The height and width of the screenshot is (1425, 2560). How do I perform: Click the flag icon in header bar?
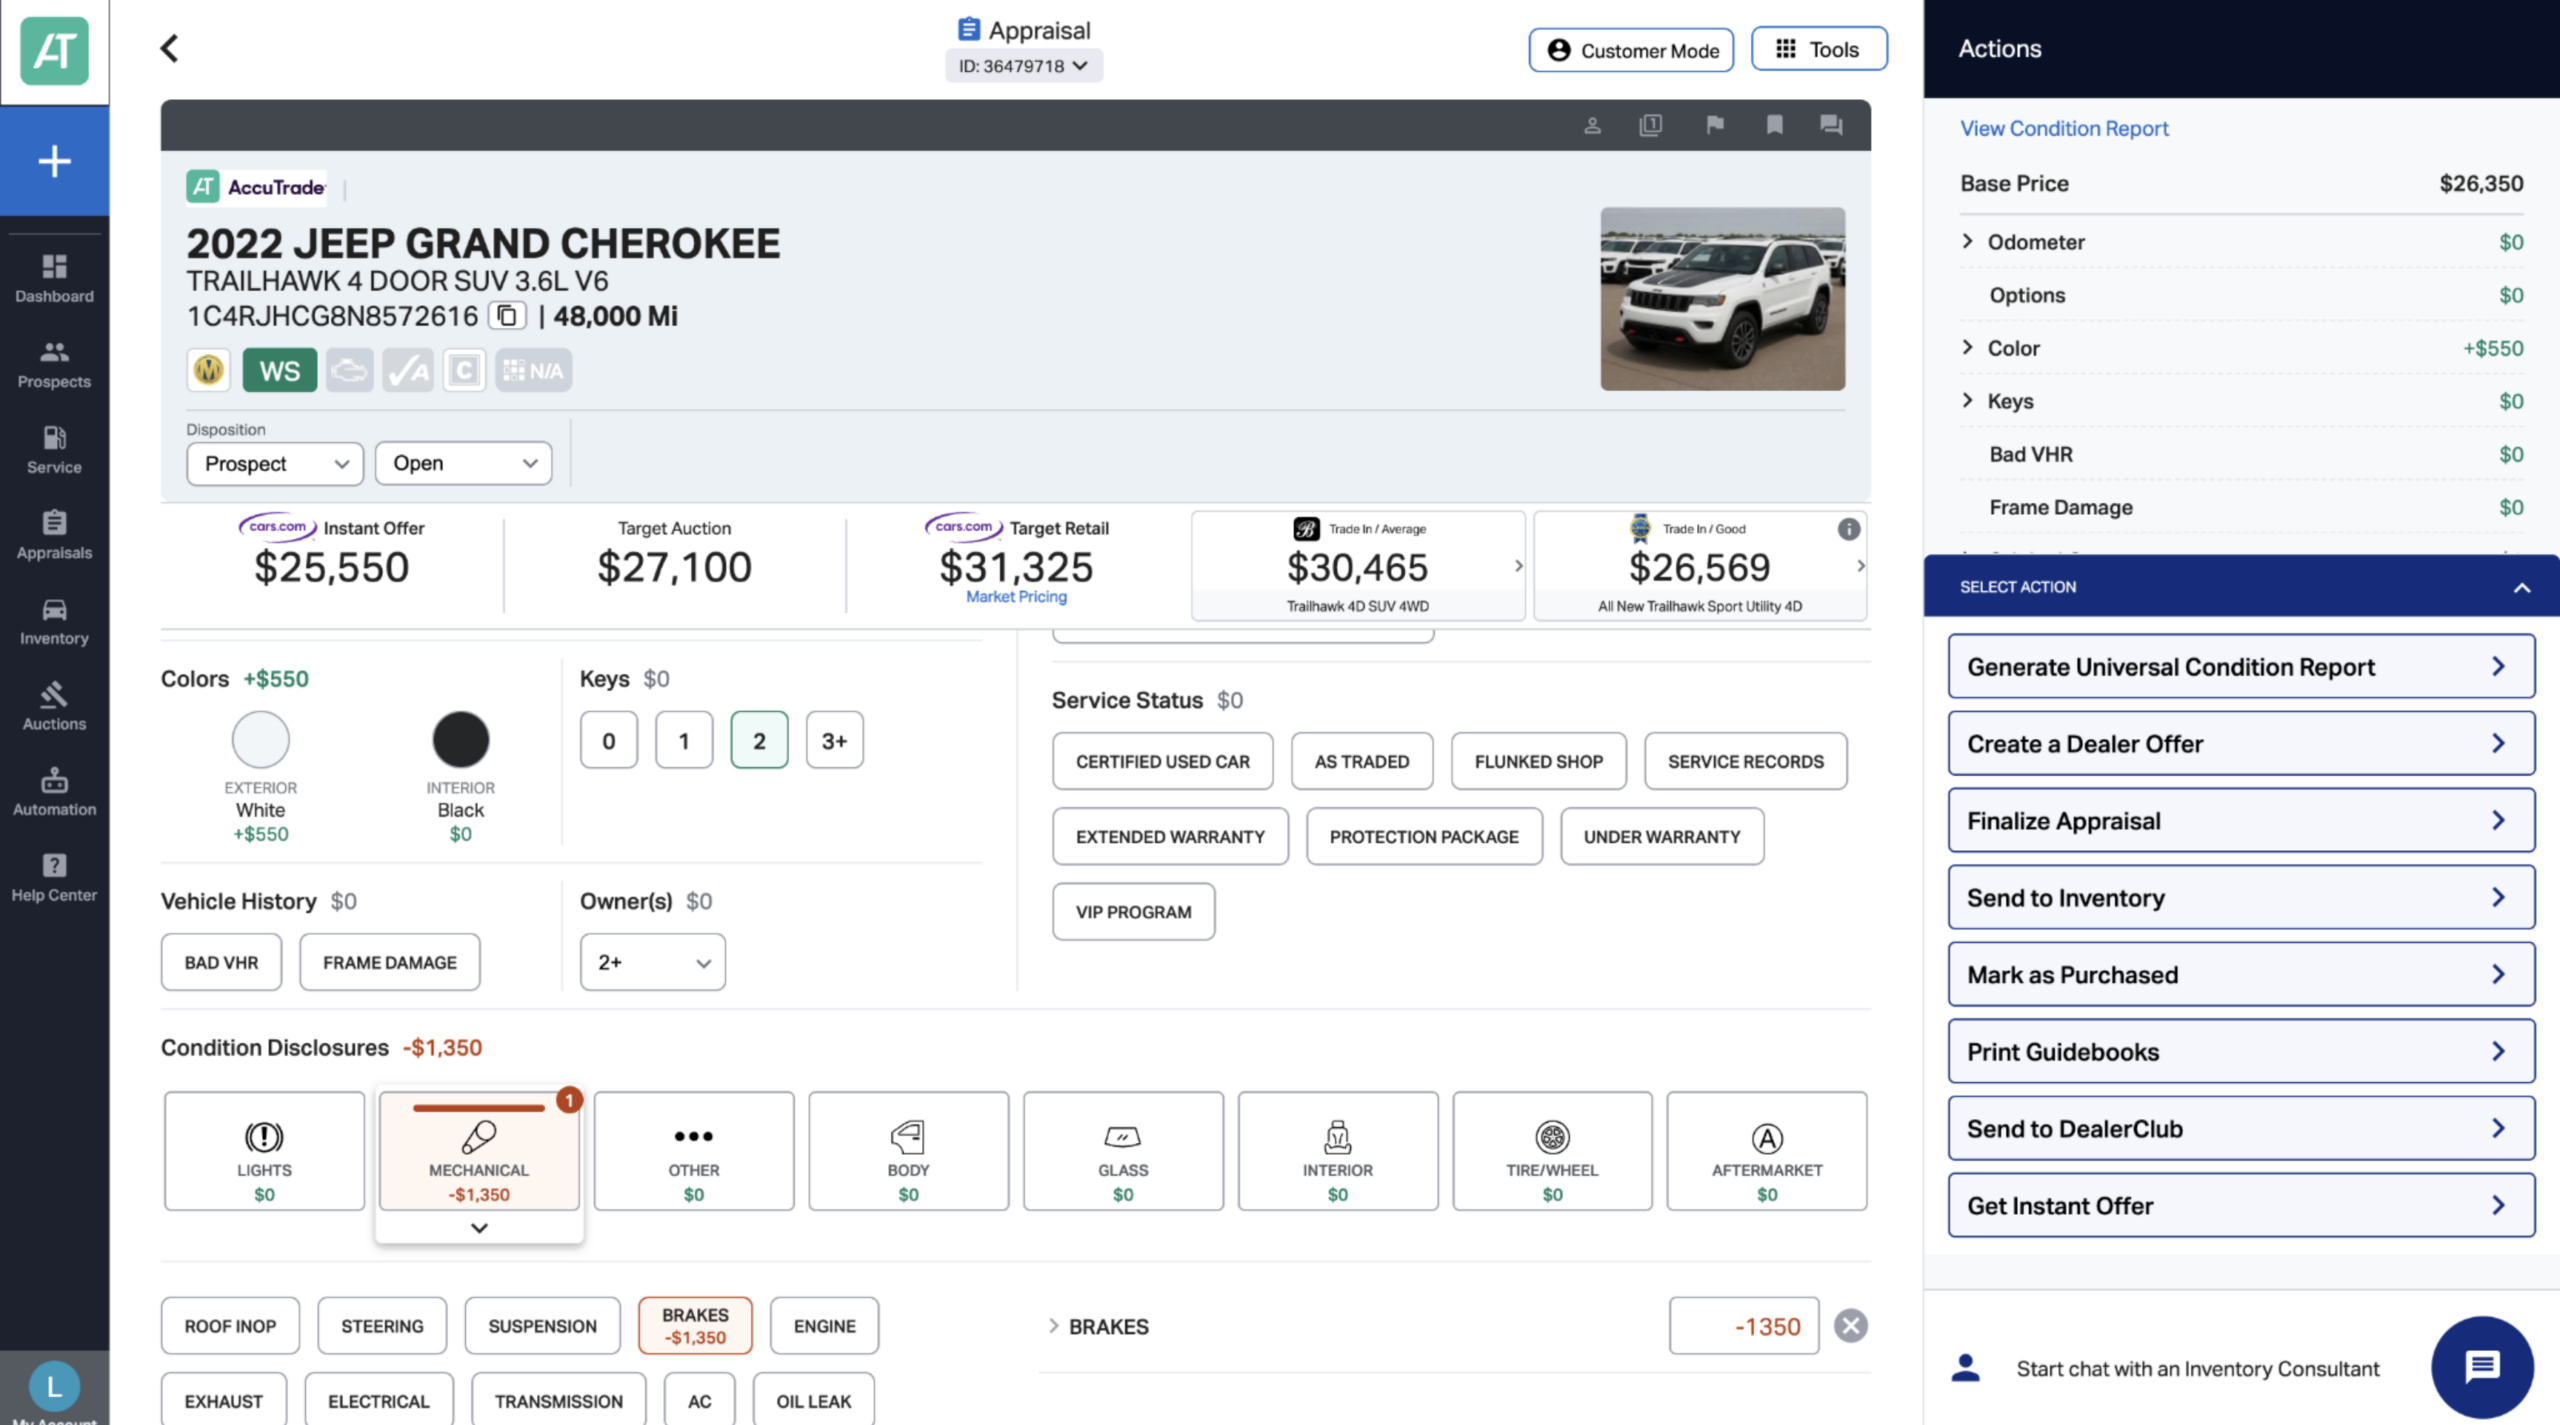[1715, 125]
